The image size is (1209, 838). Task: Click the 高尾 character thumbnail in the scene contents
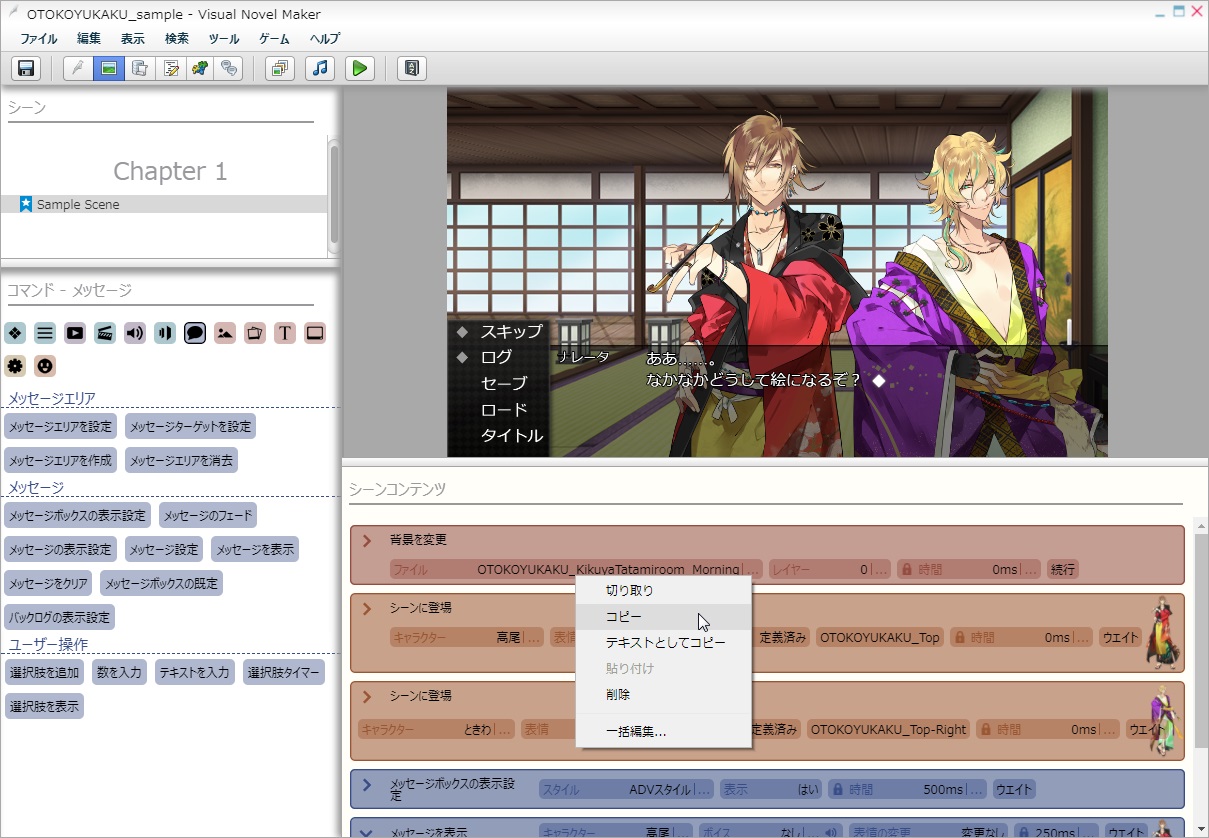pos(1163,632)
